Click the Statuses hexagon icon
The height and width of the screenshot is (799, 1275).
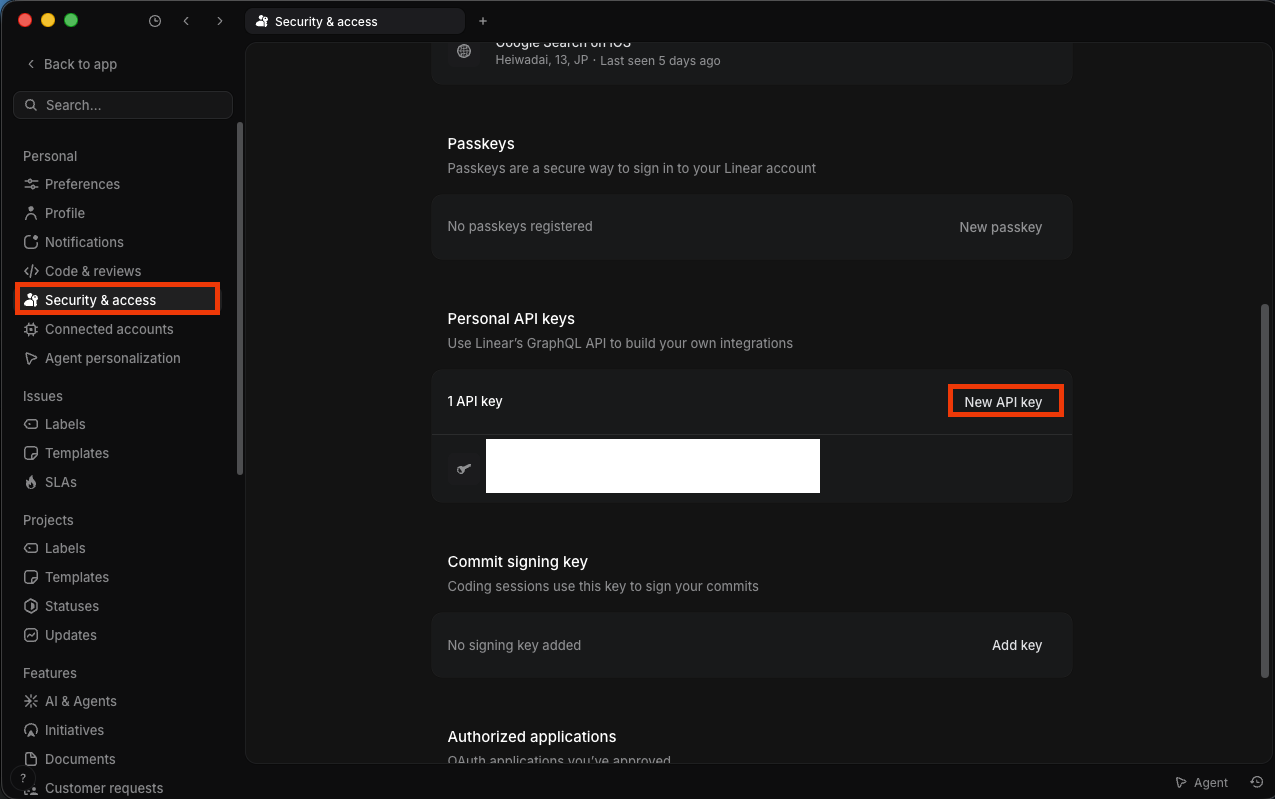click(x=31, y=606)
